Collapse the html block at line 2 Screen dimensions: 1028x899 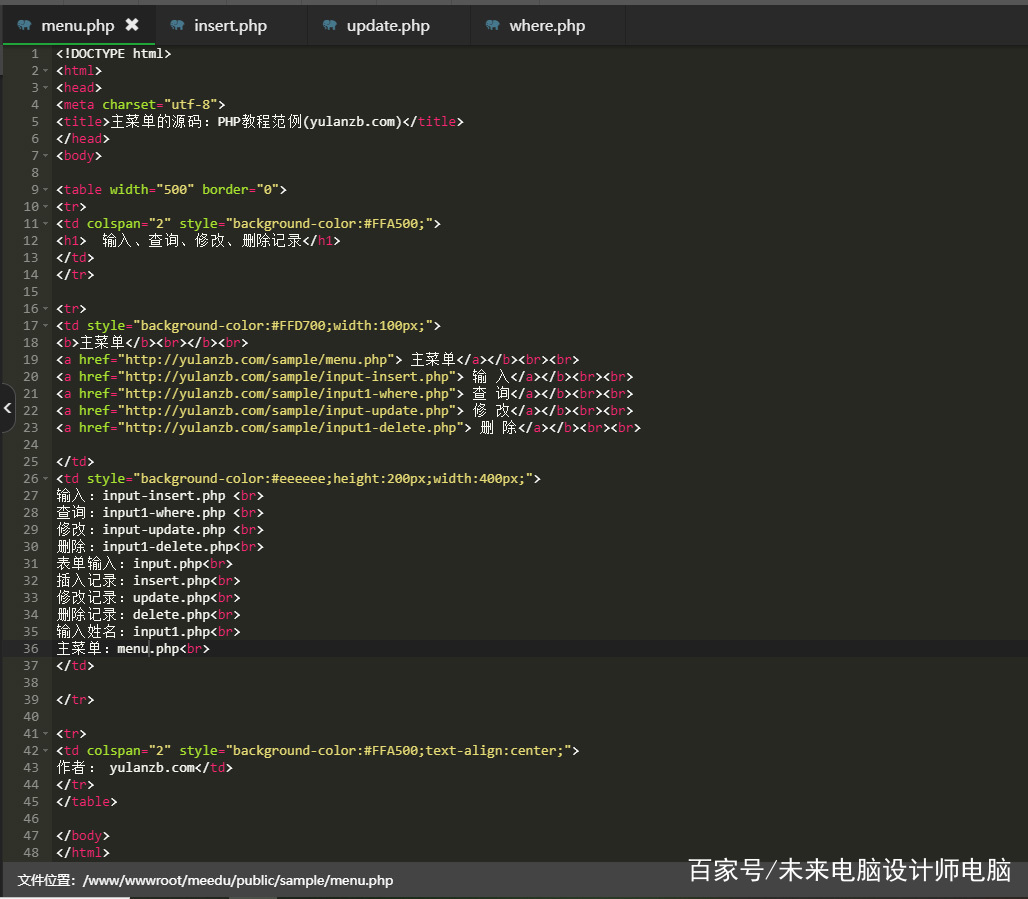(45, 71)
